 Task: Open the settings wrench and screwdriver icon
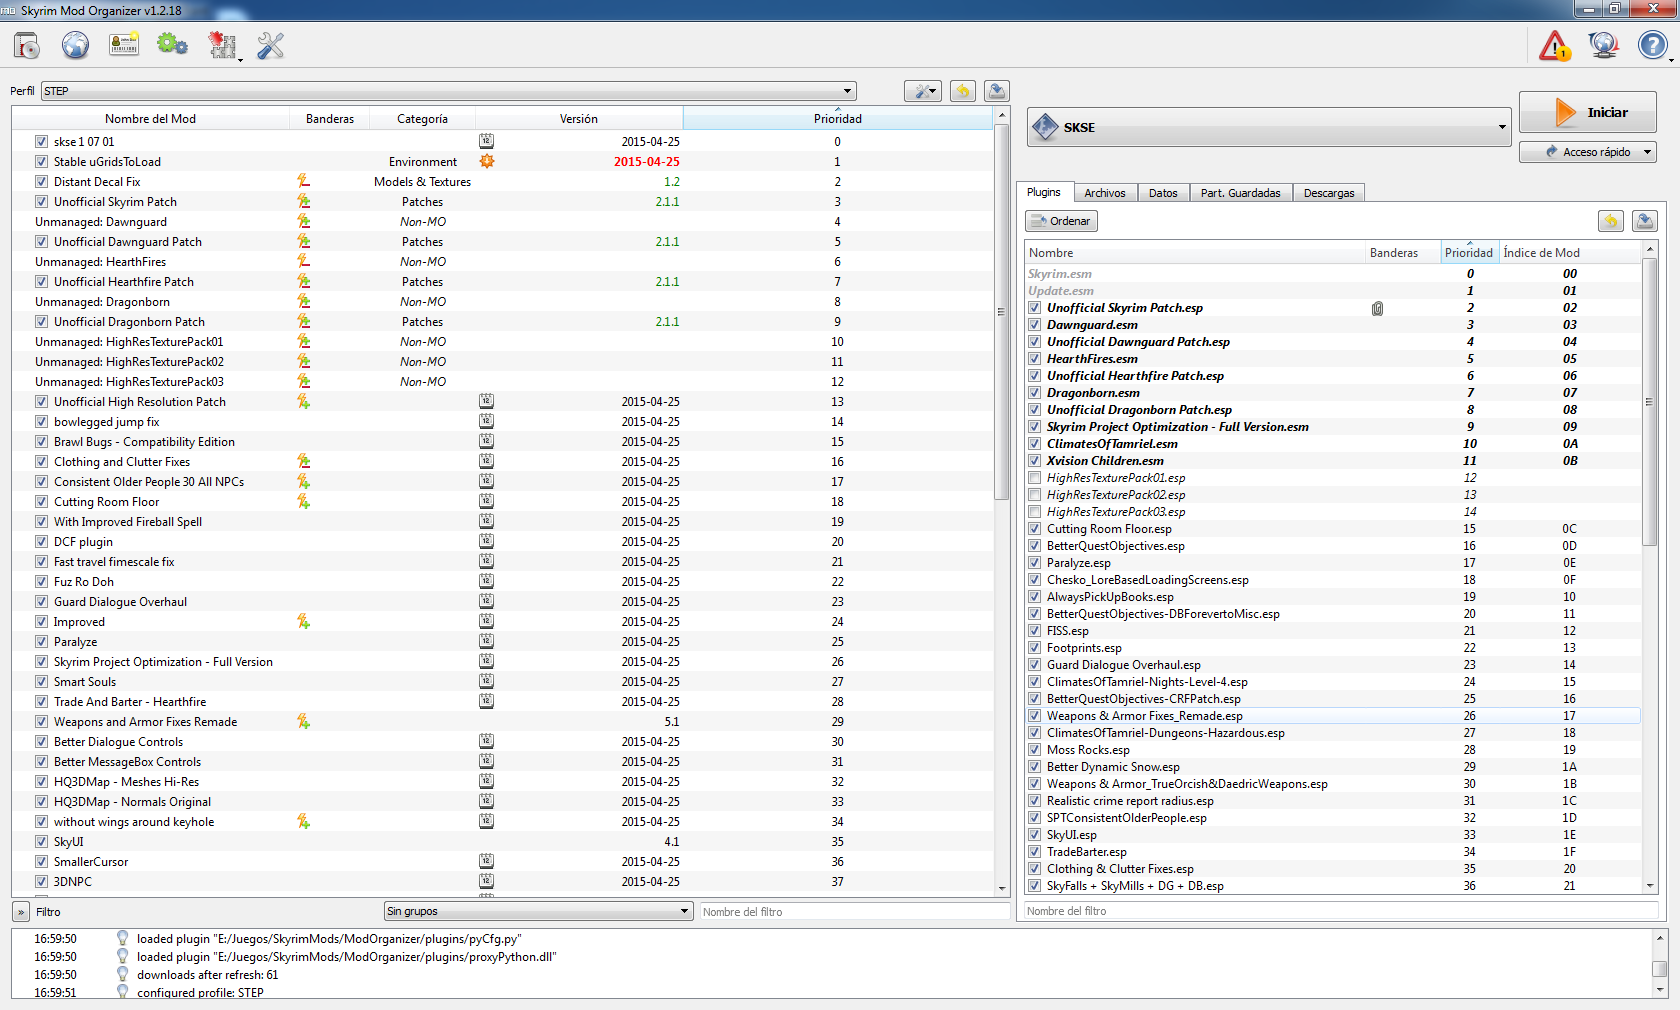[x=271, y=46]
